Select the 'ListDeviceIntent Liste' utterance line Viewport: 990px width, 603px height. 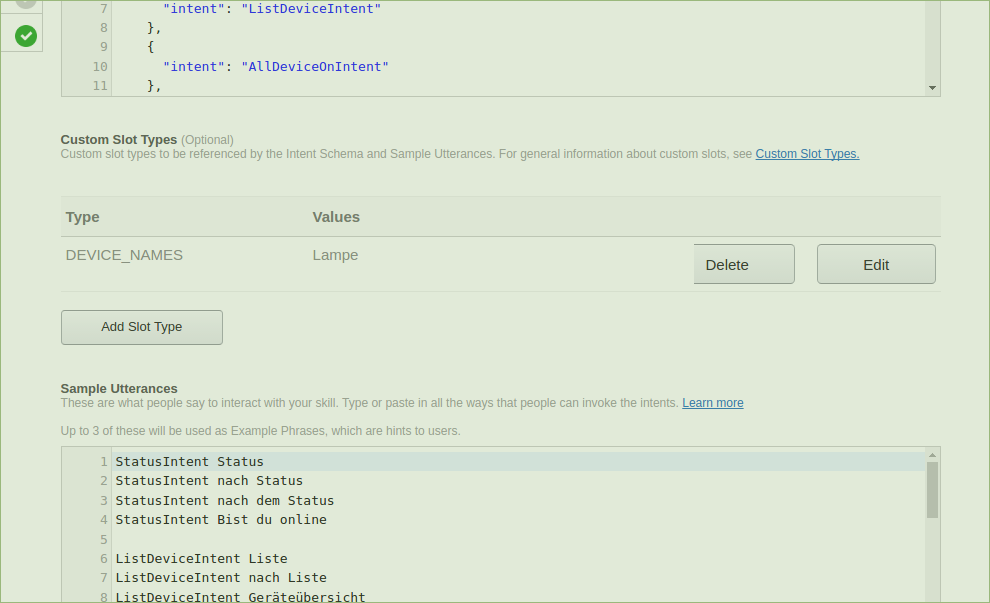[x=201, y=559]
